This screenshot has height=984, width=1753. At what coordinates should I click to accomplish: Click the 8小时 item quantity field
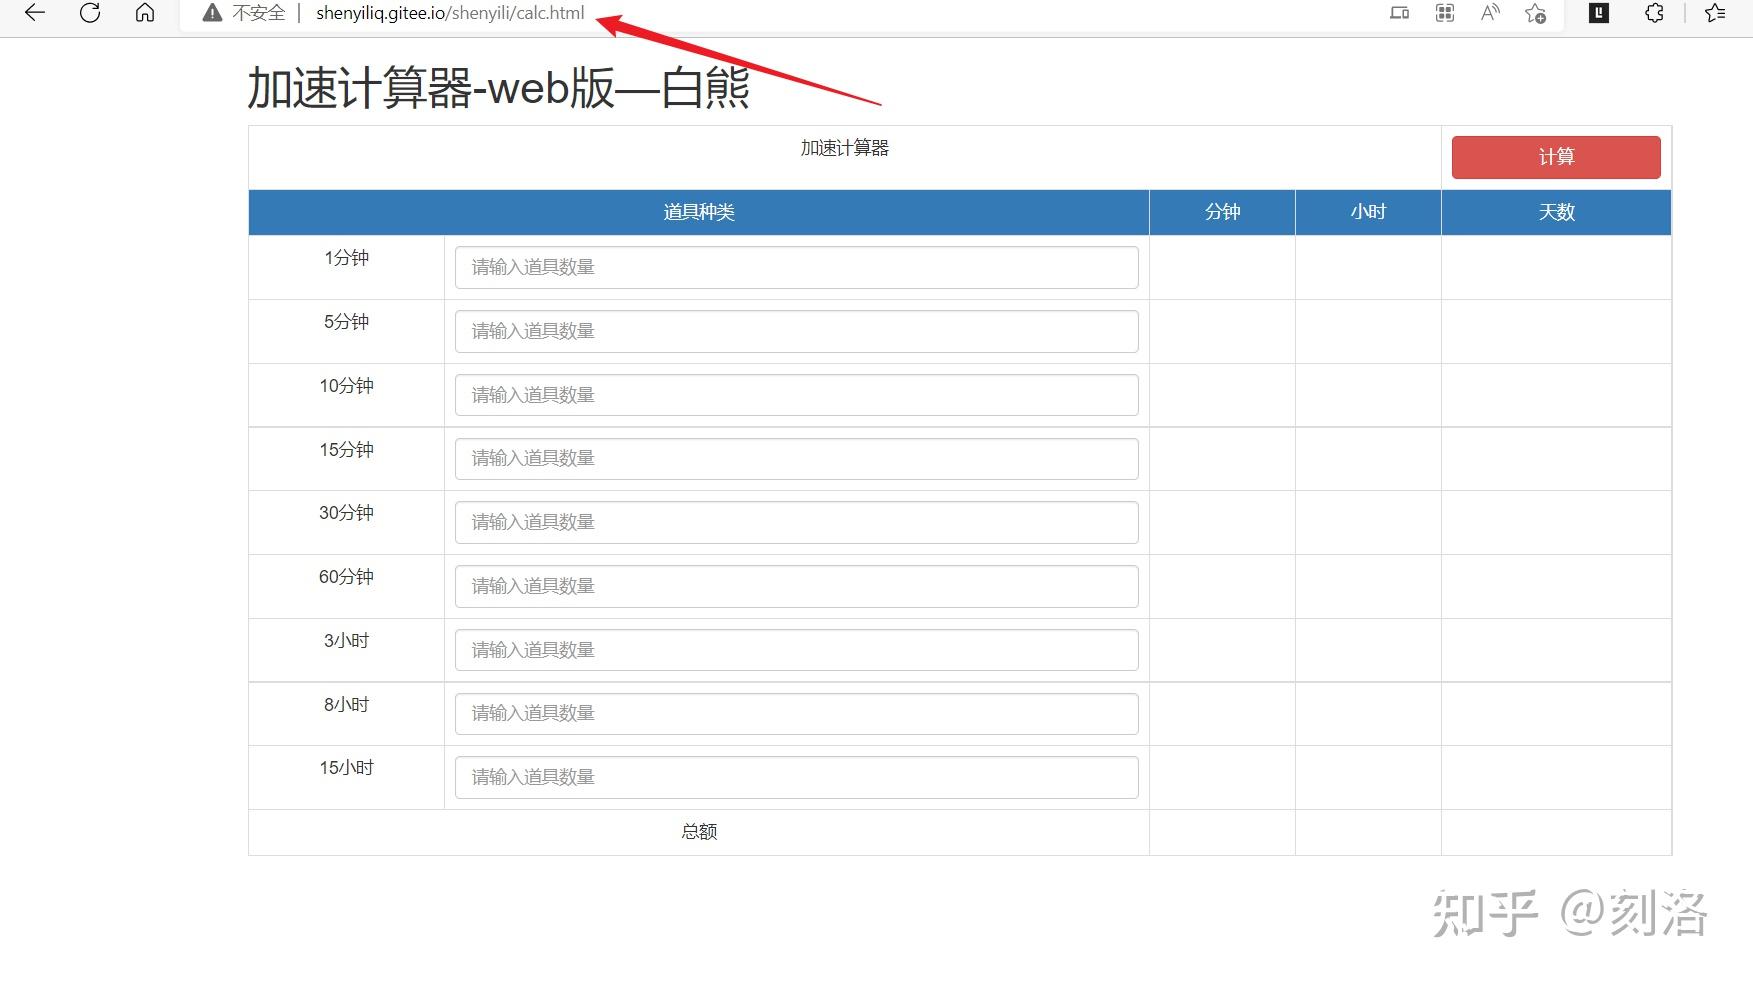click(x=796, y=713)
